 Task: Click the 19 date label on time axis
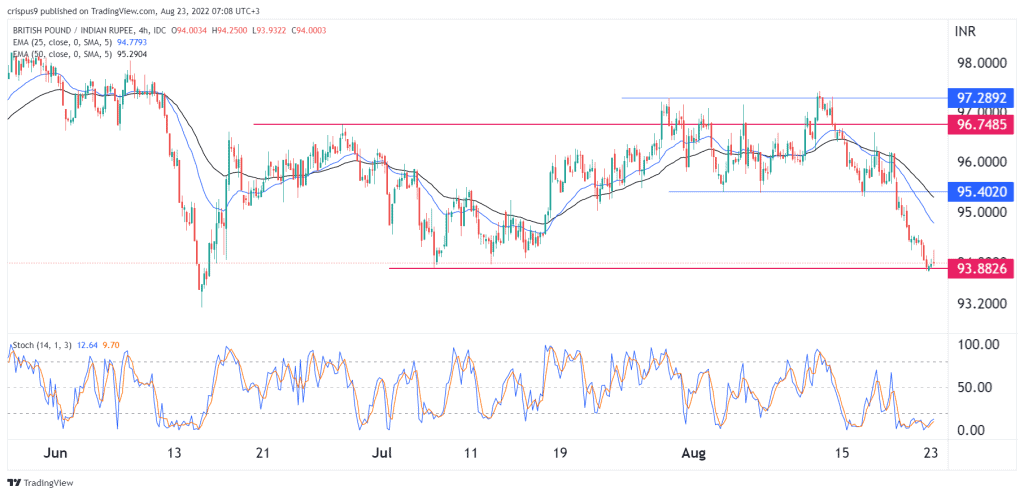pos(561,453)
